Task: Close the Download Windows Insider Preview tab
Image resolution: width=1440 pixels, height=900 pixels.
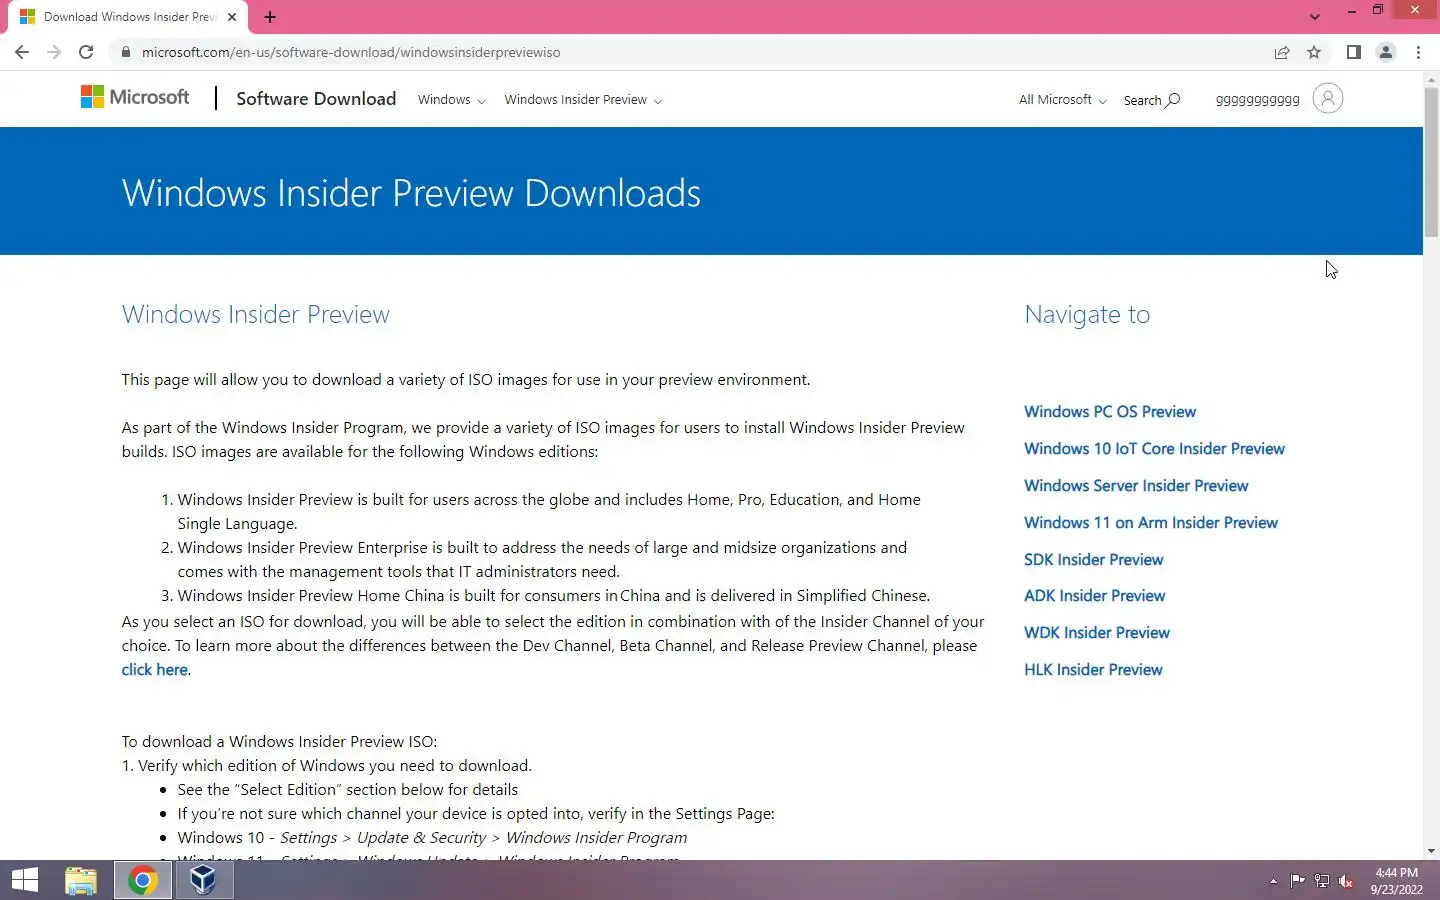Action: [x=232, y=17]
